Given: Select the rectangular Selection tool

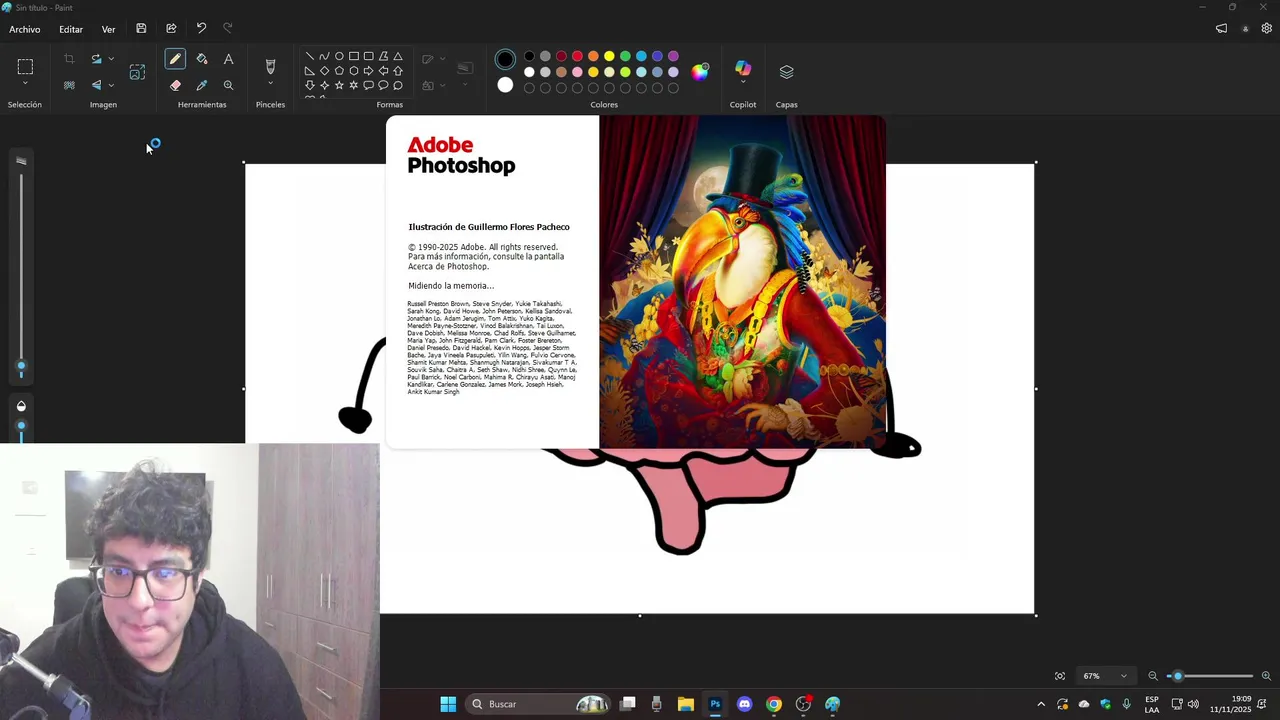Looking at the screenshot, I should (x=25, y=67).
